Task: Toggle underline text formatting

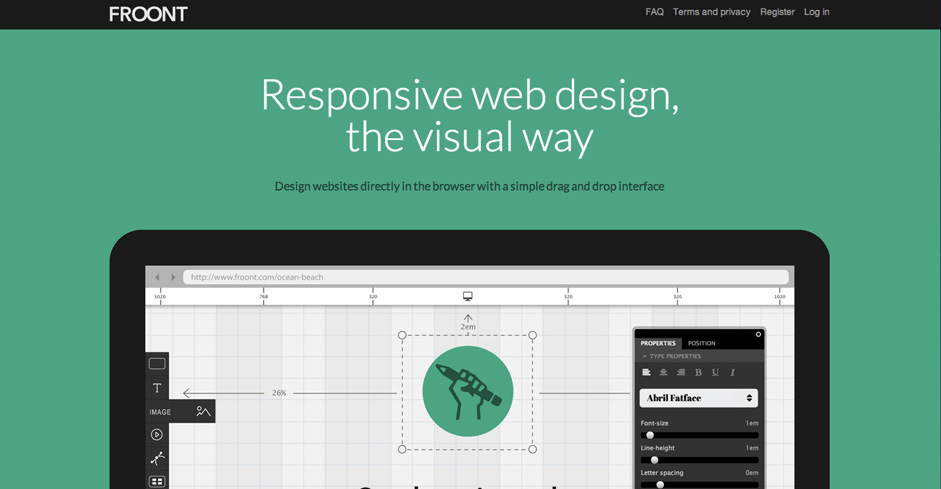Action: (x=715, y=372)
